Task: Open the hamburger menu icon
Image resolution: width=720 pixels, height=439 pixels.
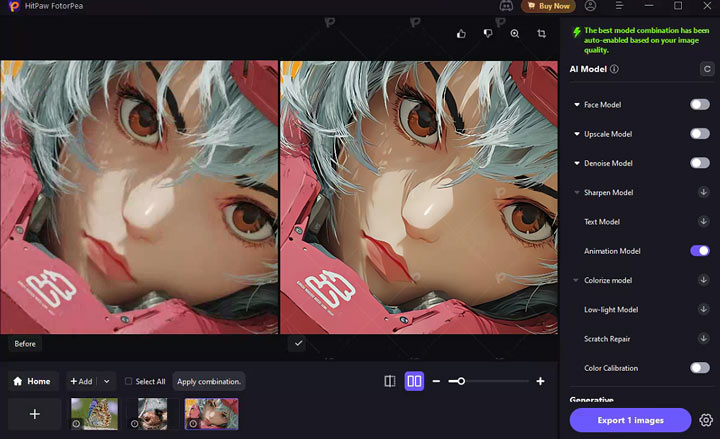Action: point(619,6)
